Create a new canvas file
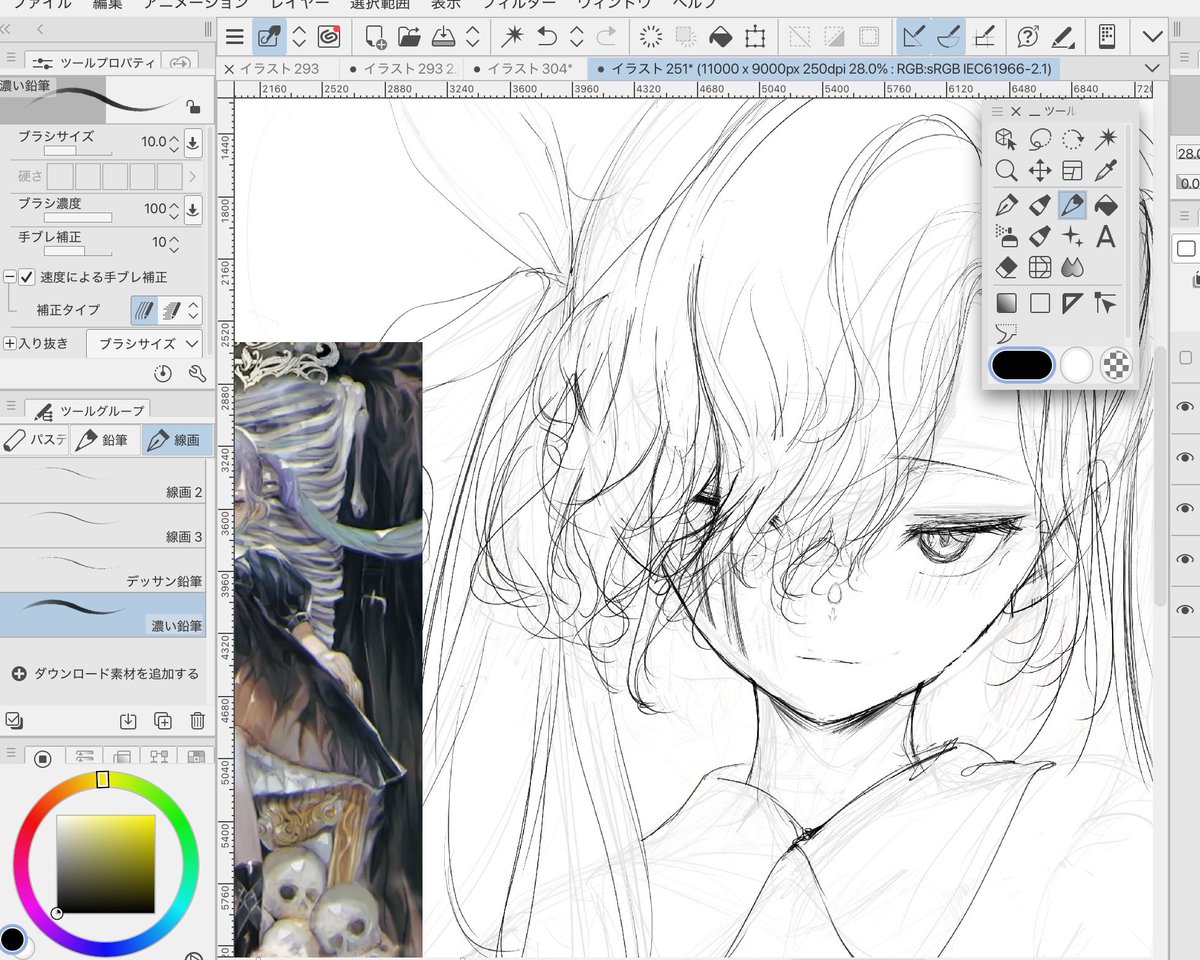This screenshot has width=1200, height=960. tap(376, 37)
